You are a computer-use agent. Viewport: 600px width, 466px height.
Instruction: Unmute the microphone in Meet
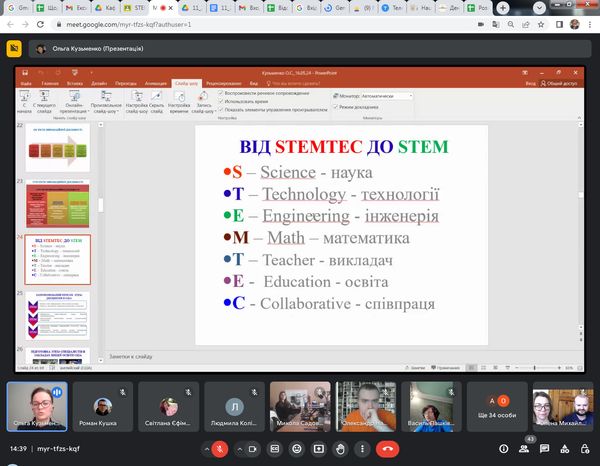[220, 449]
